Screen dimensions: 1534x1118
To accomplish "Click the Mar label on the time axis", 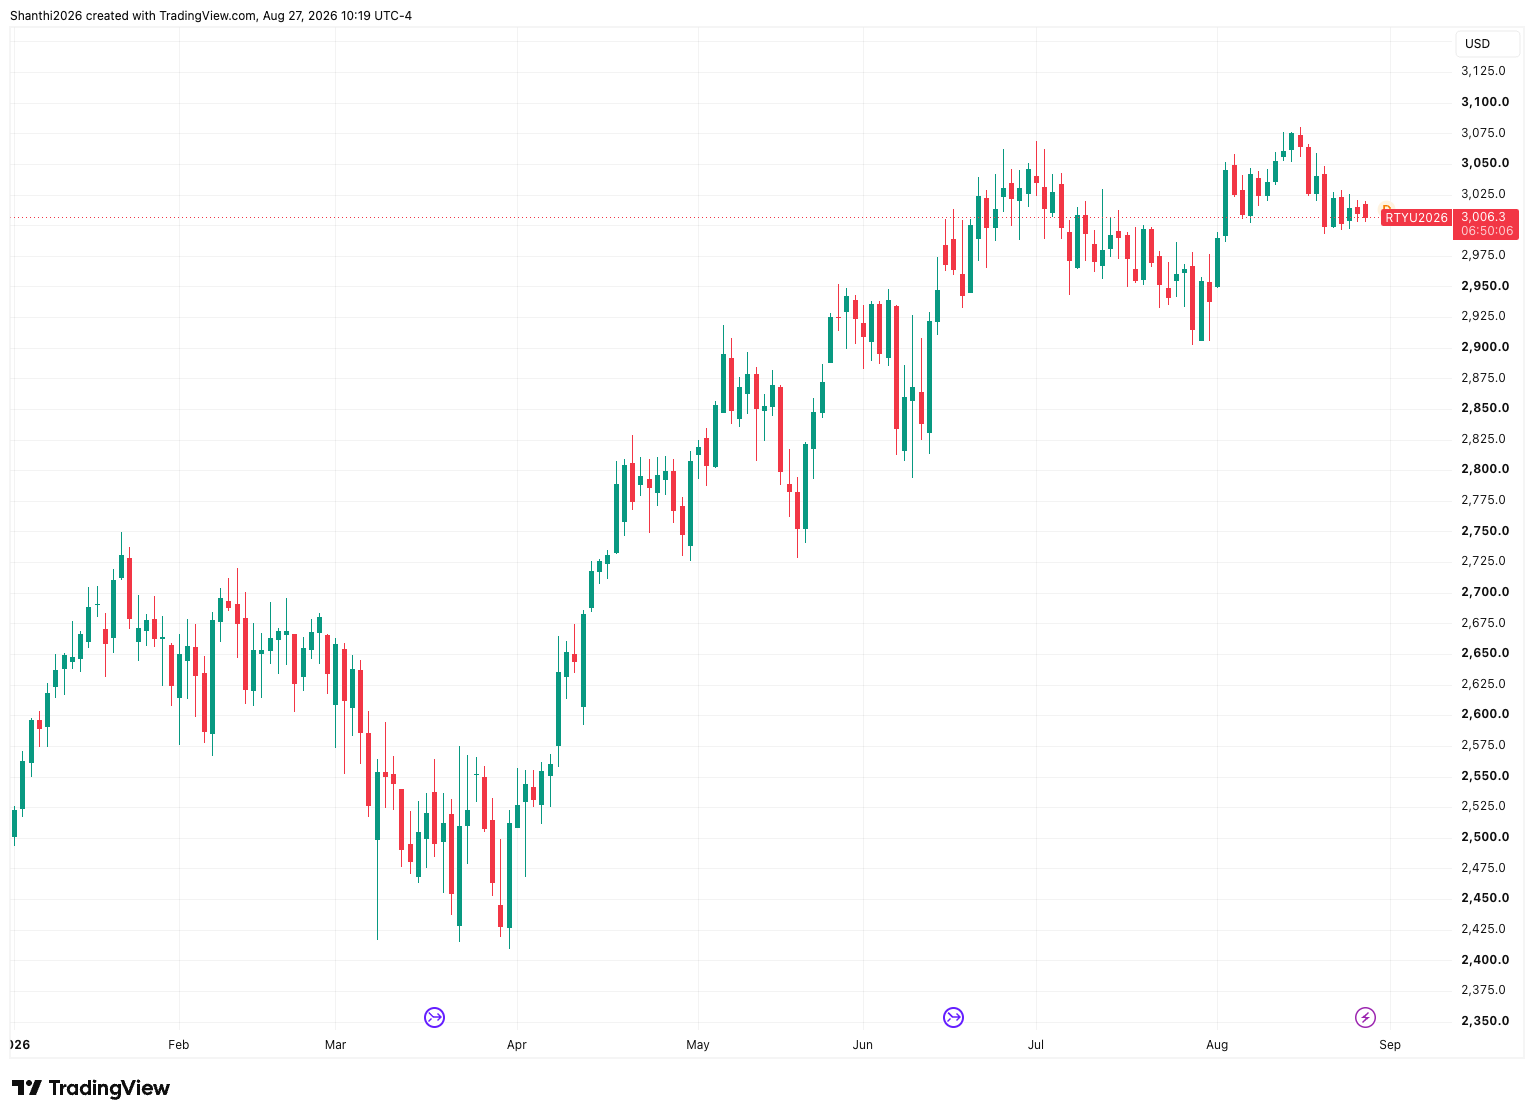I will click(x=336, y=1045).
